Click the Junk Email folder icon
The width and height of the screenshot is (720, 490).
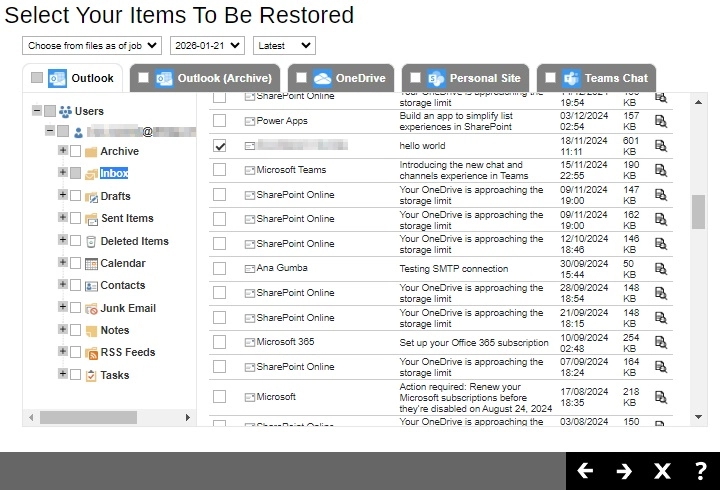click(x=91, y=309)
